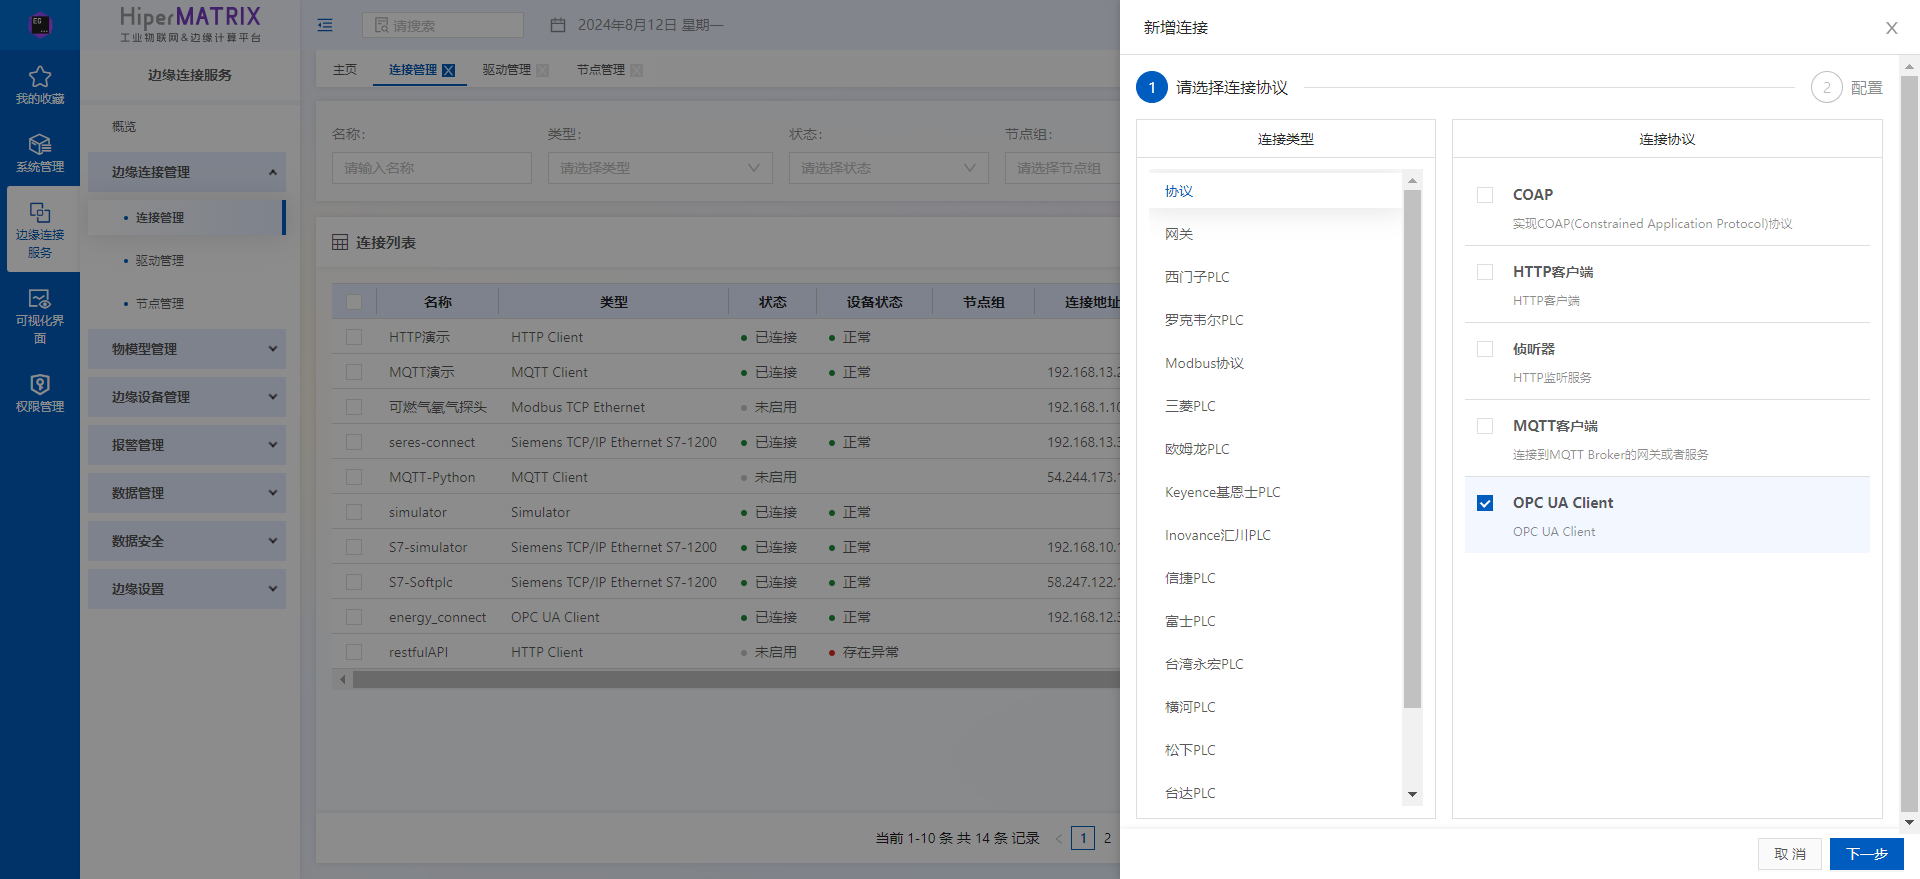Viewport: 1920px width, 879px height.
Task: Collapse the 边缘连接管理 menu group
Action: pyautogui.click(x=187, y=172)
